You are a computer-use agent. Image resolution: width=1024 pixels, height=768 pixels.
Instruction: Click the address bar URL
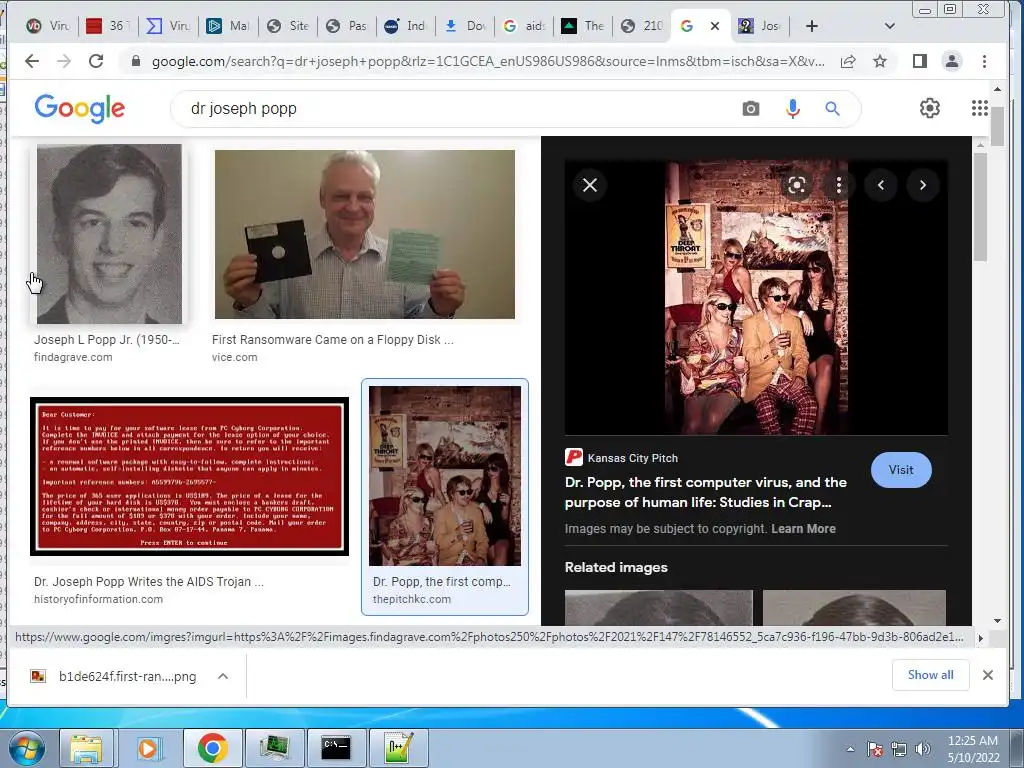click(488, 61)
